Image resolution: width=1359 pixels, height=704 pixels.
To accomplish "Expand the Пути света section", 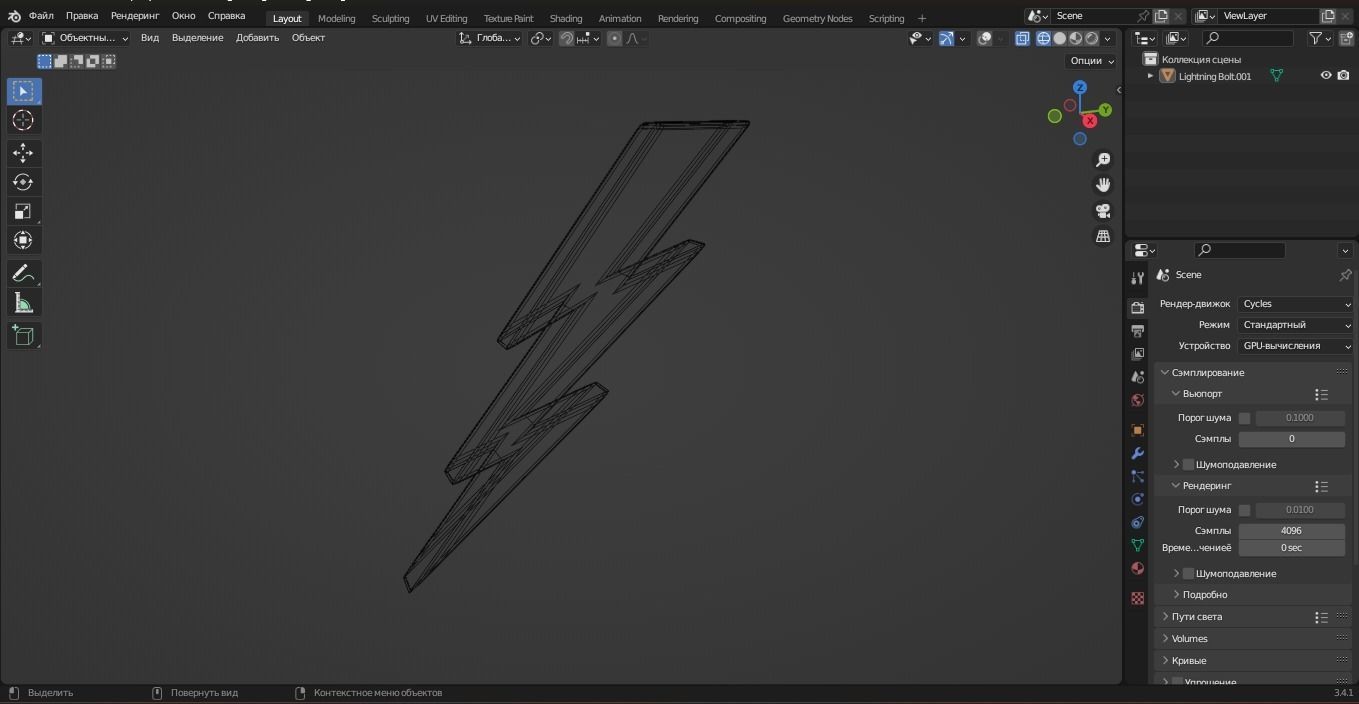I will [x=1196, y=617].
